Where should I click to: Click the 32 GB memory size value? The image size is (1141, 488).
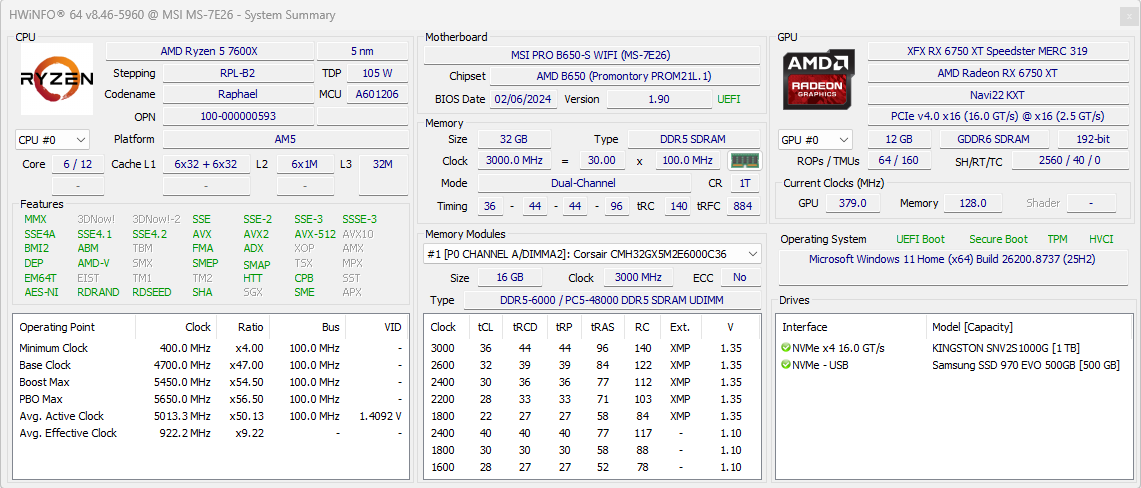point(514,140)
